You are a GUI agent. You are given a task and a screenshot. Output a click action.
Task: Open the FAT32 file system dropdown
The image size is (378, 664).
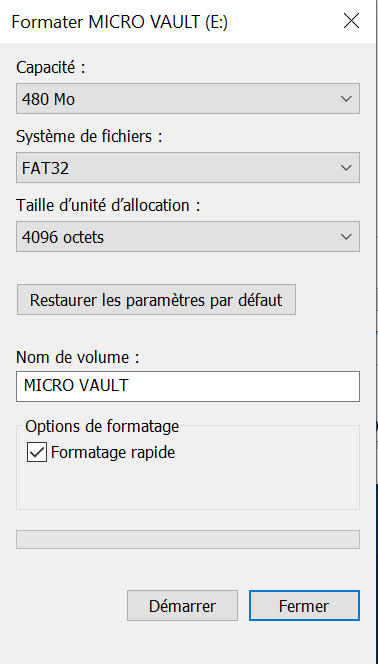[188, 168]
